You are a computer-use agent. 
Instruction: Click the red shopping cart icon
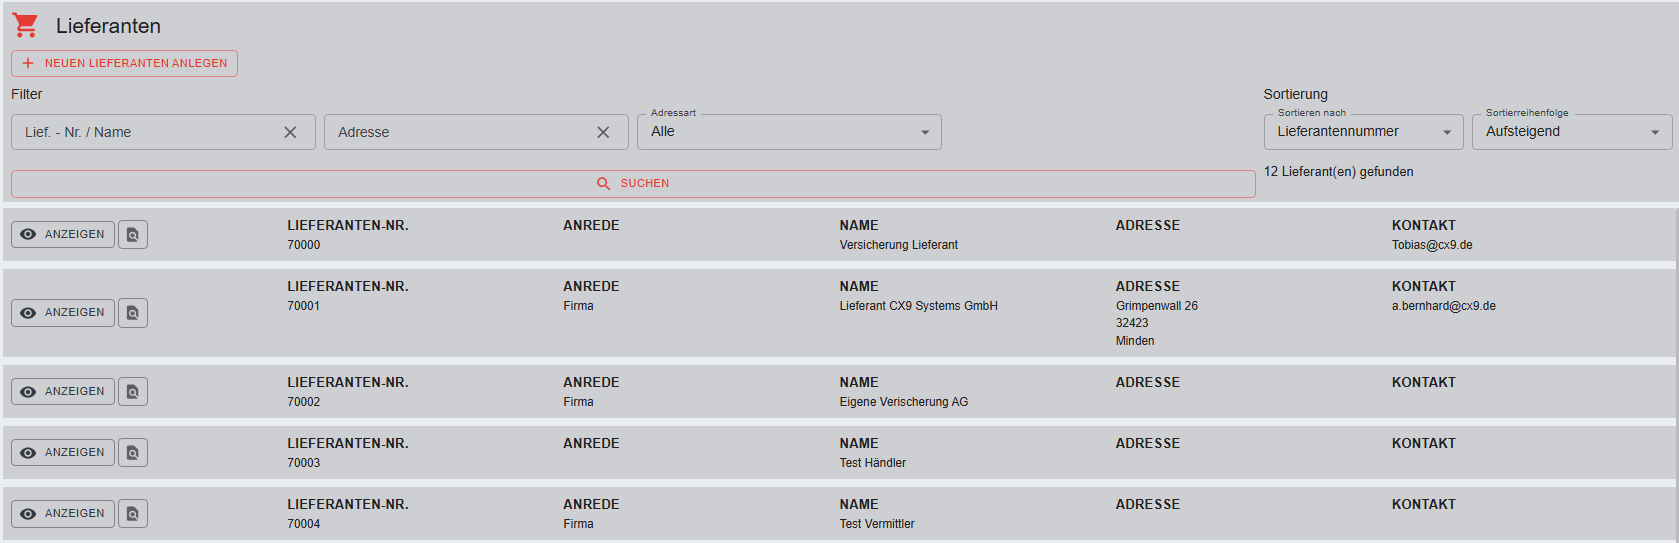click(25, 26)
